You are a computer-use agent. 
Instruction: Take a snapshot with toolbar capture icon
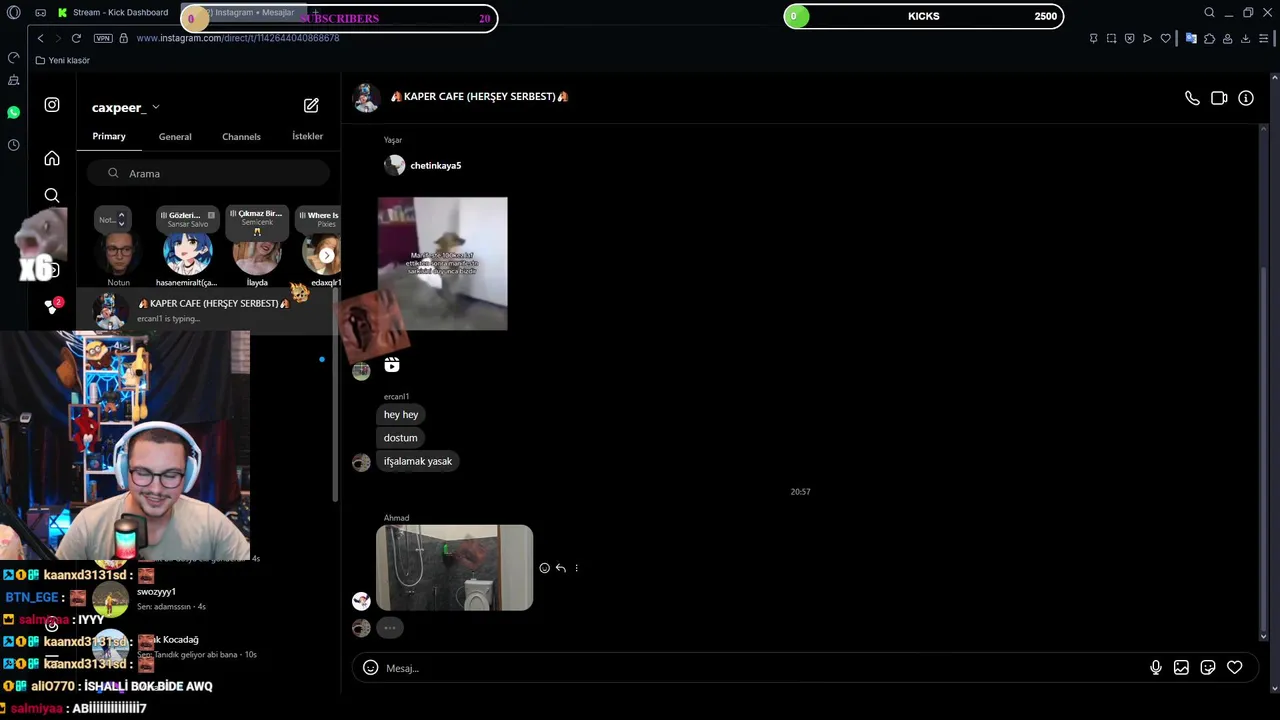[x=1111, y=38]
